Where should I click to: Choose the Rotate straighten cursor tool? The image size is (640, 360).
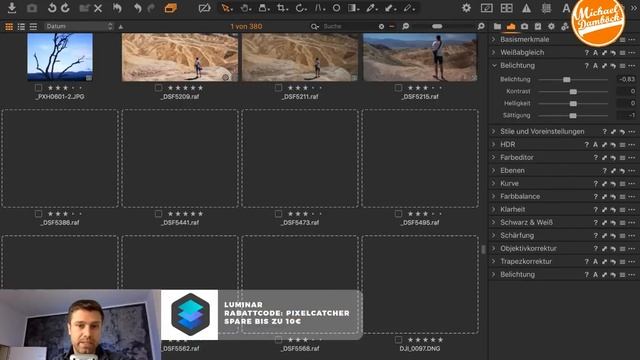[x=300, y=8]
